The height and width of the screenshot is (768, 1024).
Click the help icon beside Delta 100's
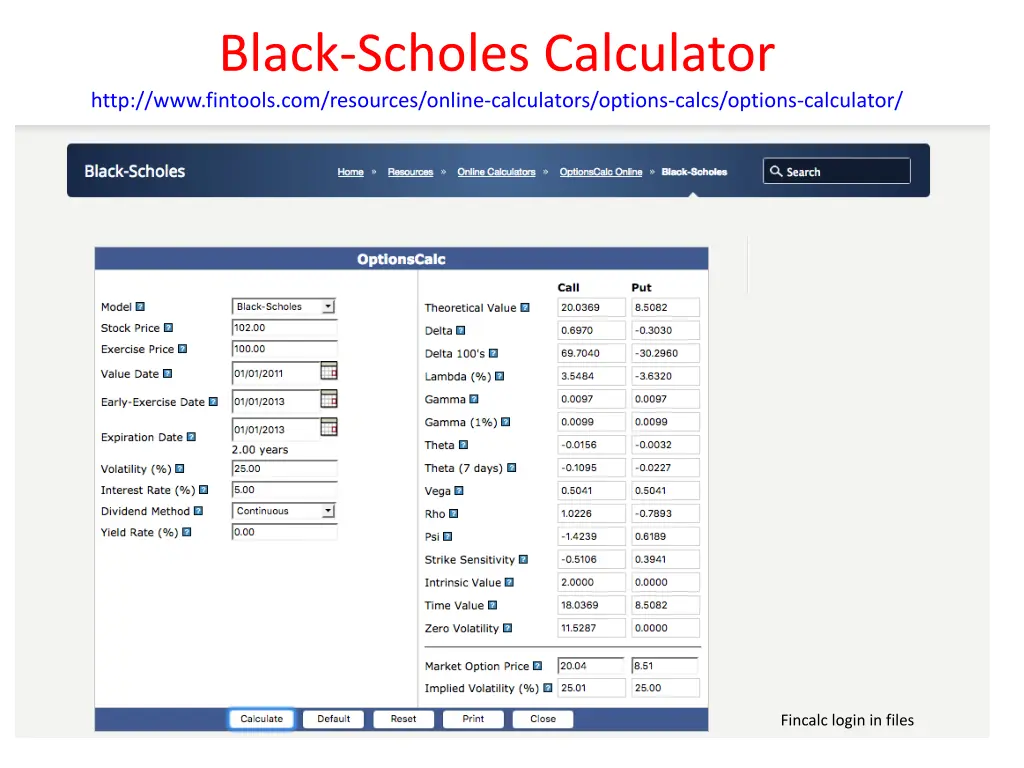pyautogui.click(x=494, y=353)
